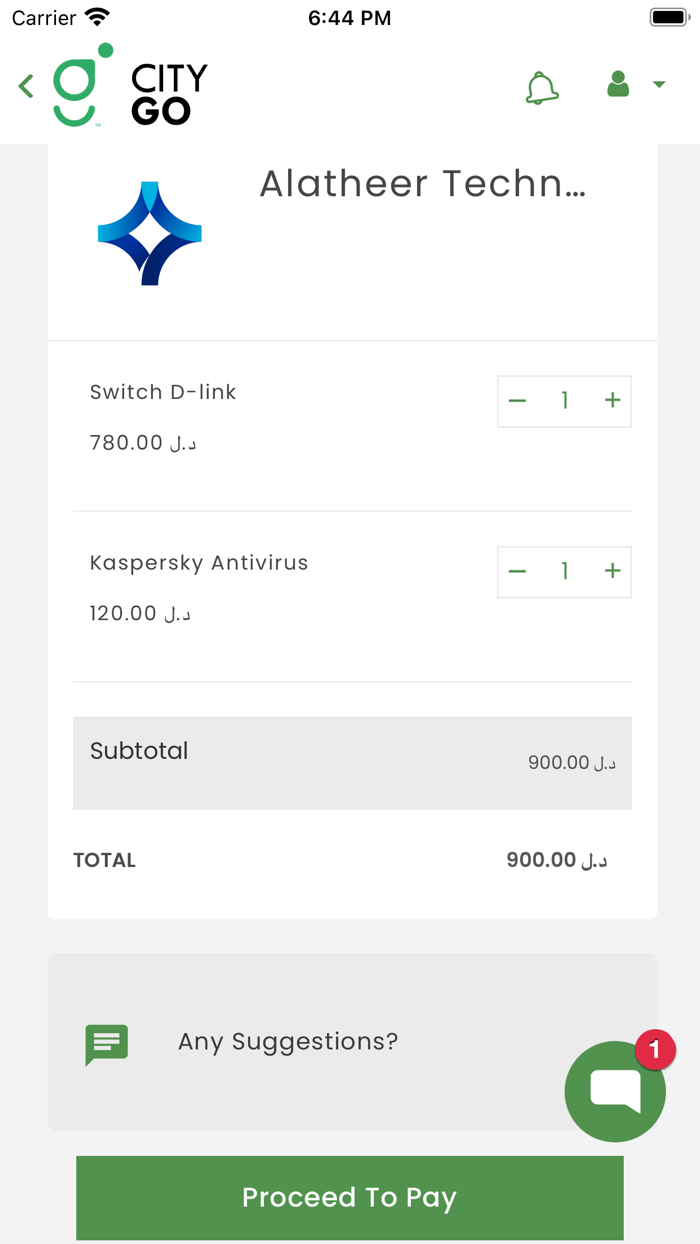Open Alatheer Techn... store title
This screenshot has width=700, height=1244.
click(422, 184)
